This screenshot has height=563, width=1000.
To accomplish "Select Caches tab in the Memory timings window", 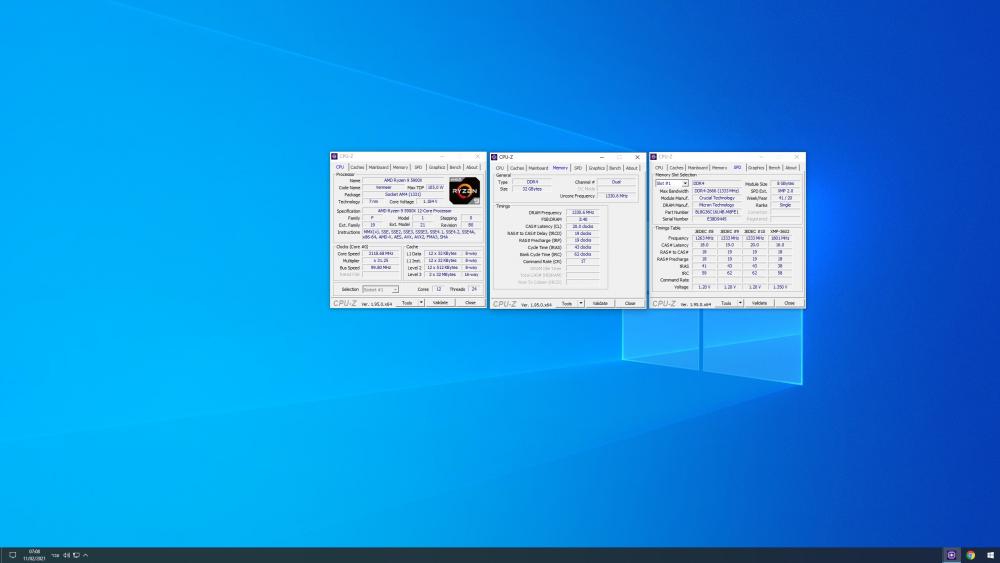I will pos(517,168).
